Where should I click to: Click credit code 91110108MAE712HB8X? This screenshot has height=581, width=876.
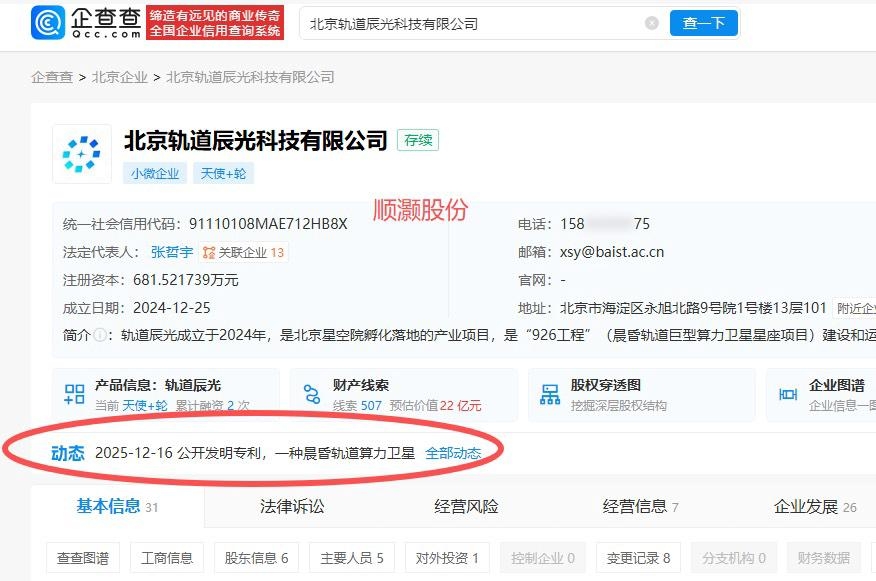[268, 224]
